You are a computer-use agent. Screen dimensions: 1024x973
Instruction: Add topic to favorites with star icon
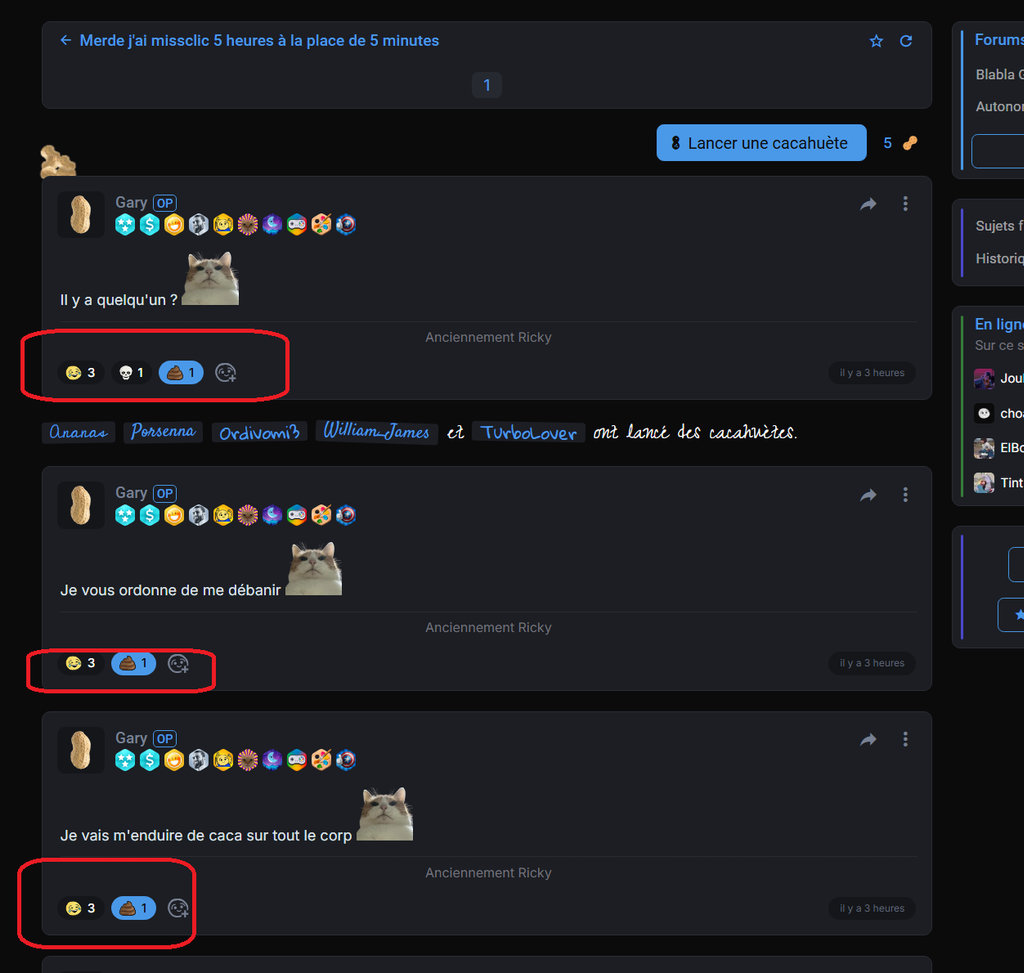pos(876,41)
